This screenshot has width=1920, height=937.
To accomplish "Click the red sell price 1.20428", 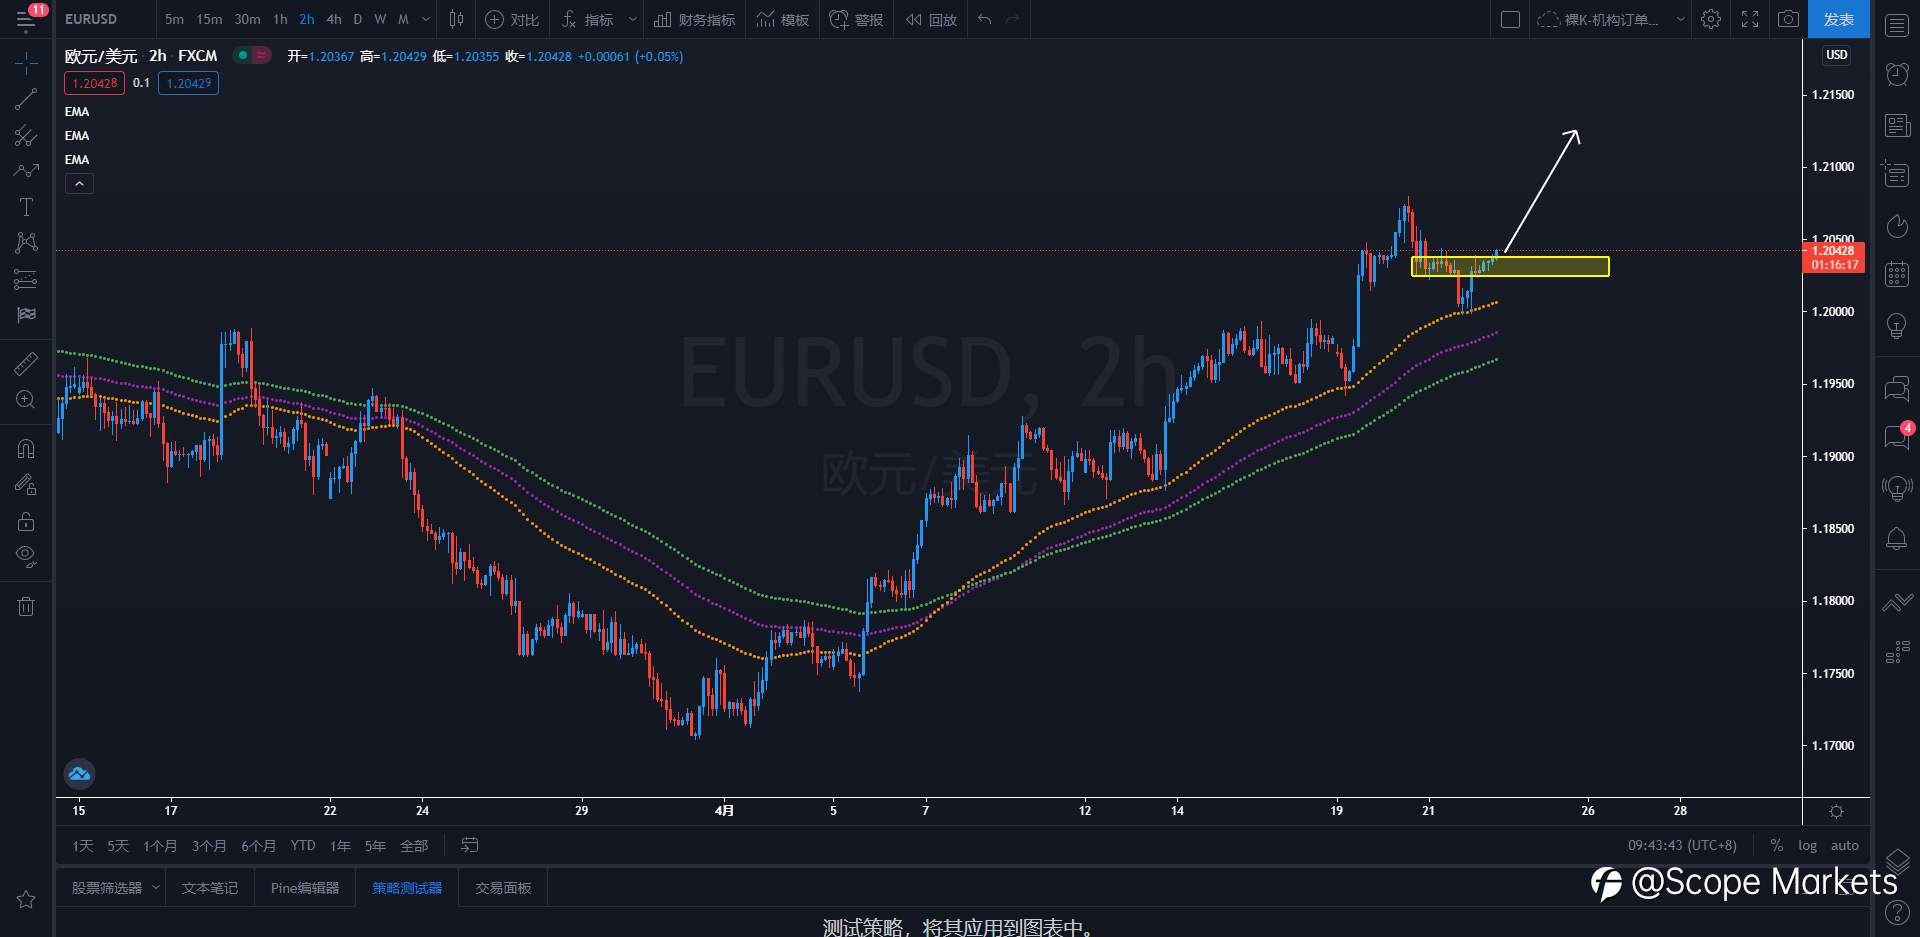I will pyautogui.click(x=95, y=83).
